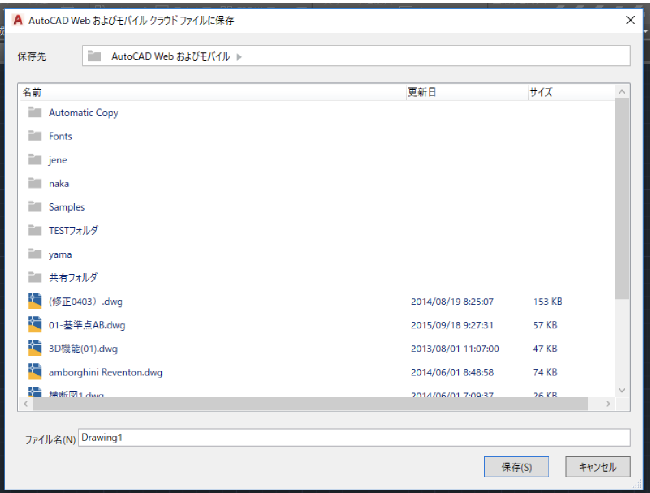
Task: Select file name (修正0403).dwg
Action: 86,301
